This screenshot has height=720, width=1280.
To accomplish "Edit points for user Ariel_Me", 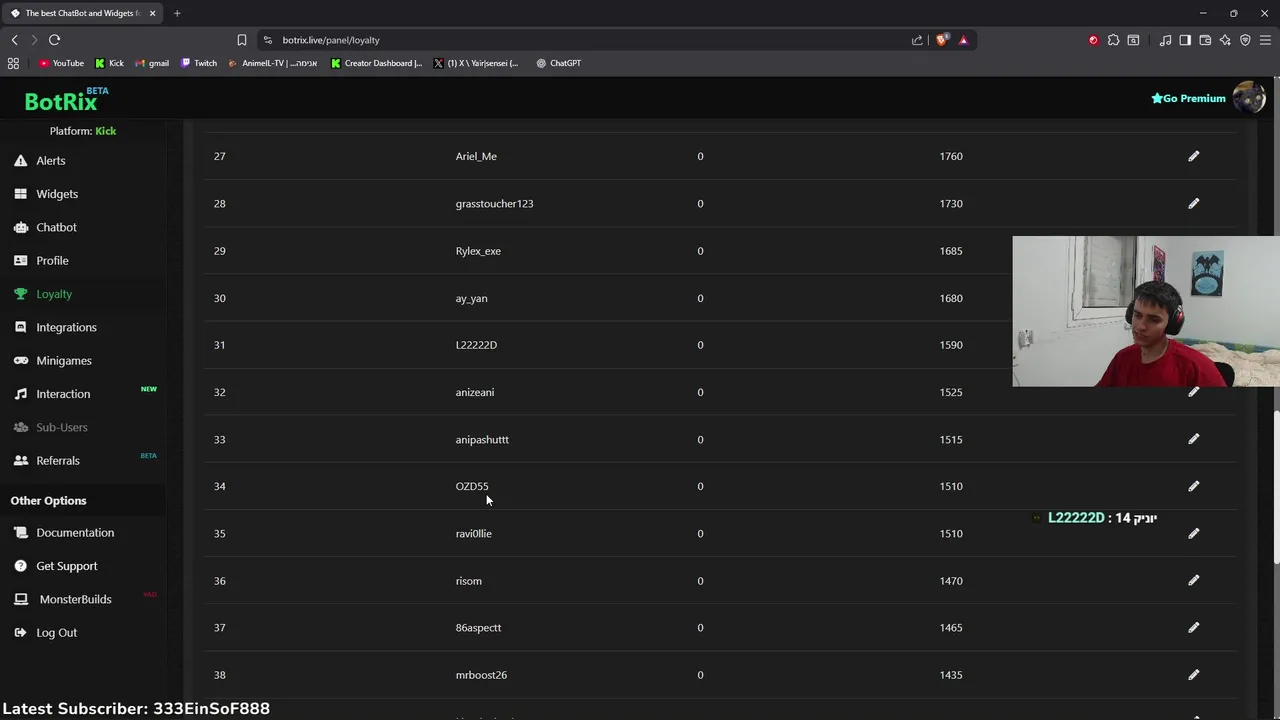I will tap(1193, 156).
